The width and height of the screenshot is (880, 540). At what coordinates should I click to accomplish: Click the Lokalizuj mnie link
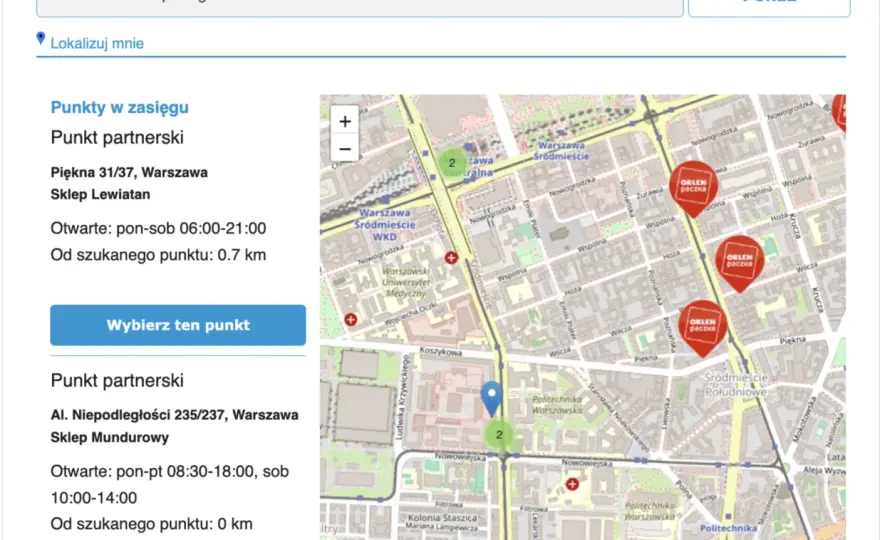click(x=97, y=43)
